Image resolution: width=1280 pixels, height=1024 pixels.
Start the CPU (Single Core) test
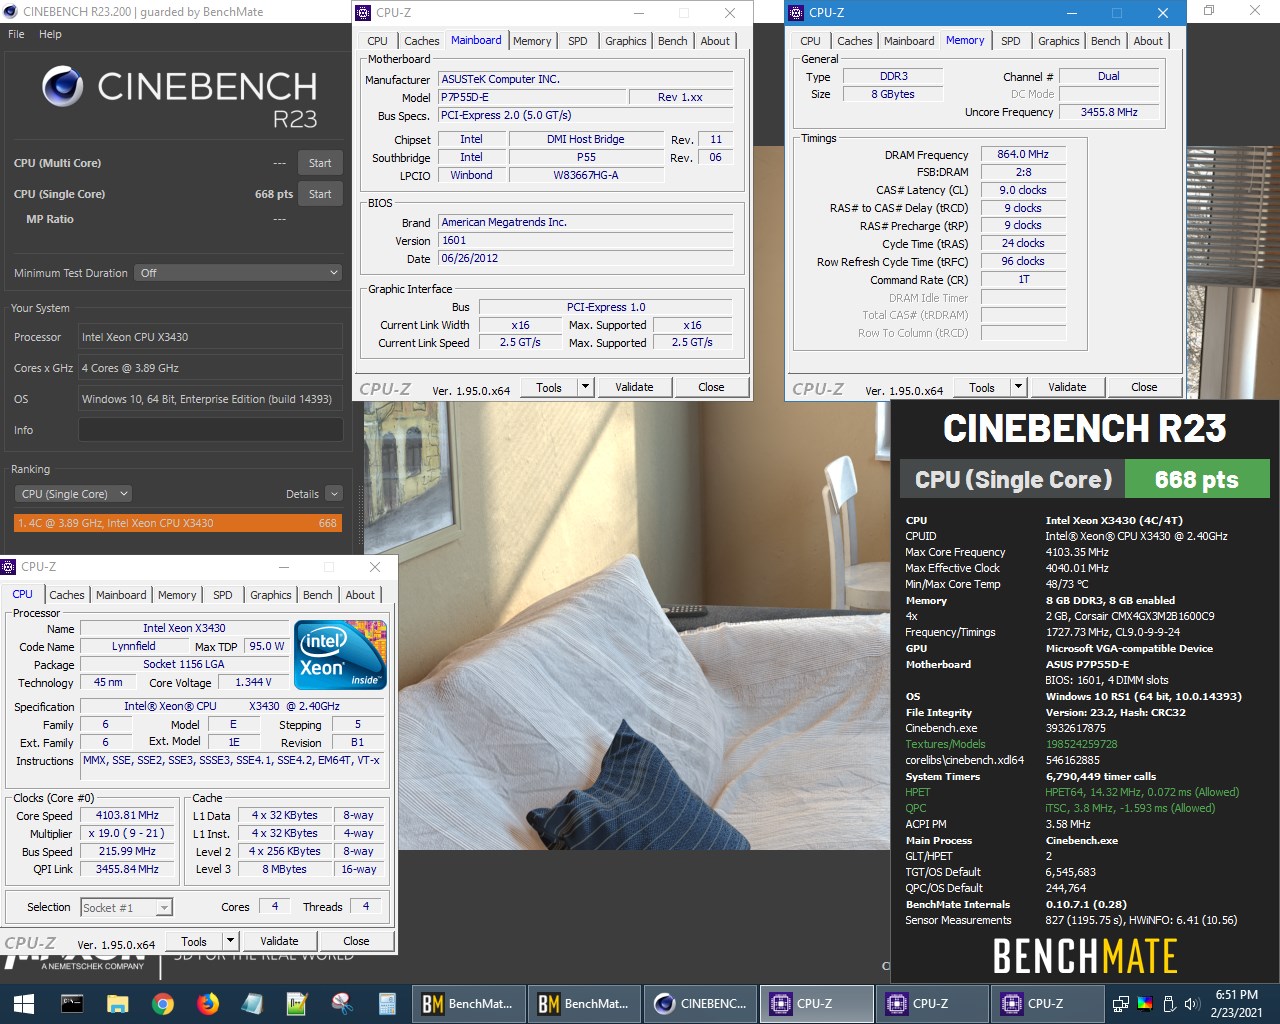tap(320, 194)
